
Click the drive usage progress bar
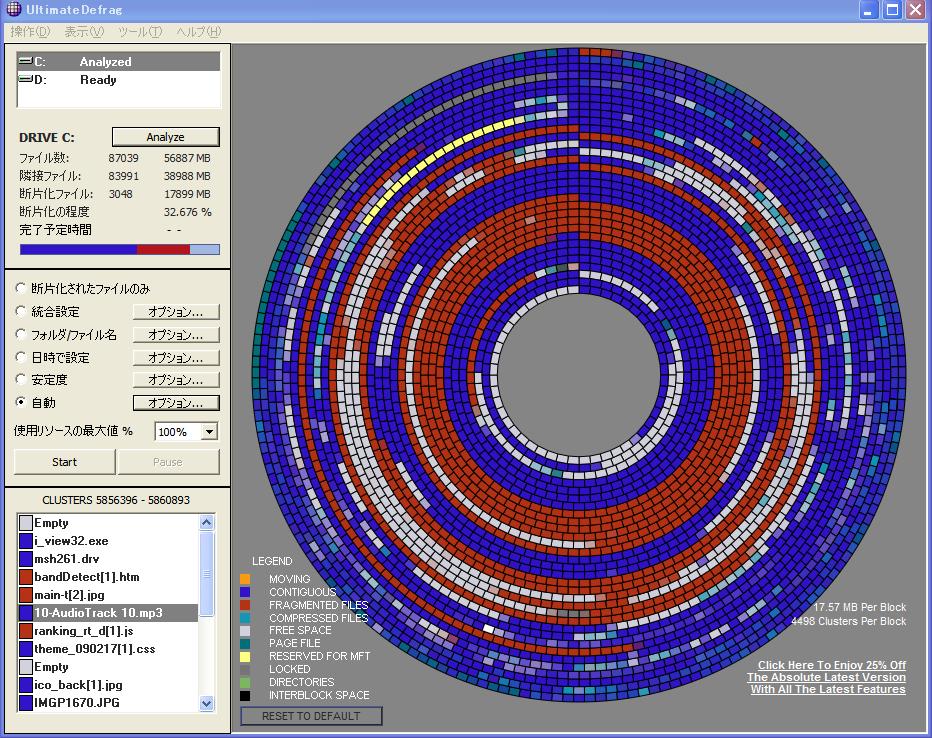[119, 250]
